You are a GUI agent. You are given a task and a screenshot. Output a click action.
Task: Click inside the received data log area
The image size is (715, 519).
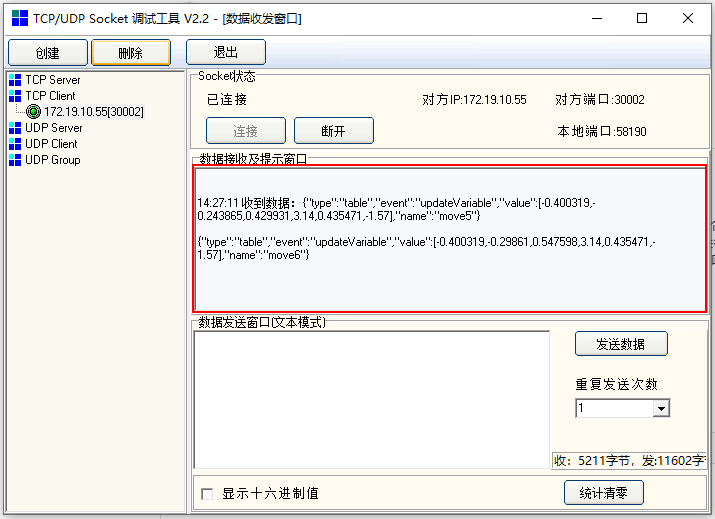pos(451,239)
